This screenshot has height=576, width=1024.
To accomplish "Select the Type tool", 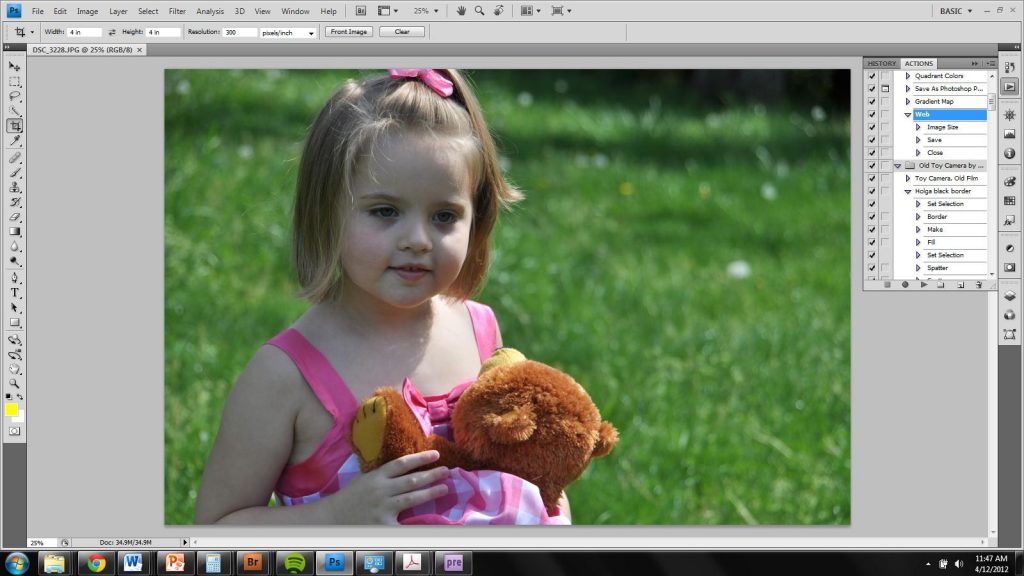I will click(15, 293).
